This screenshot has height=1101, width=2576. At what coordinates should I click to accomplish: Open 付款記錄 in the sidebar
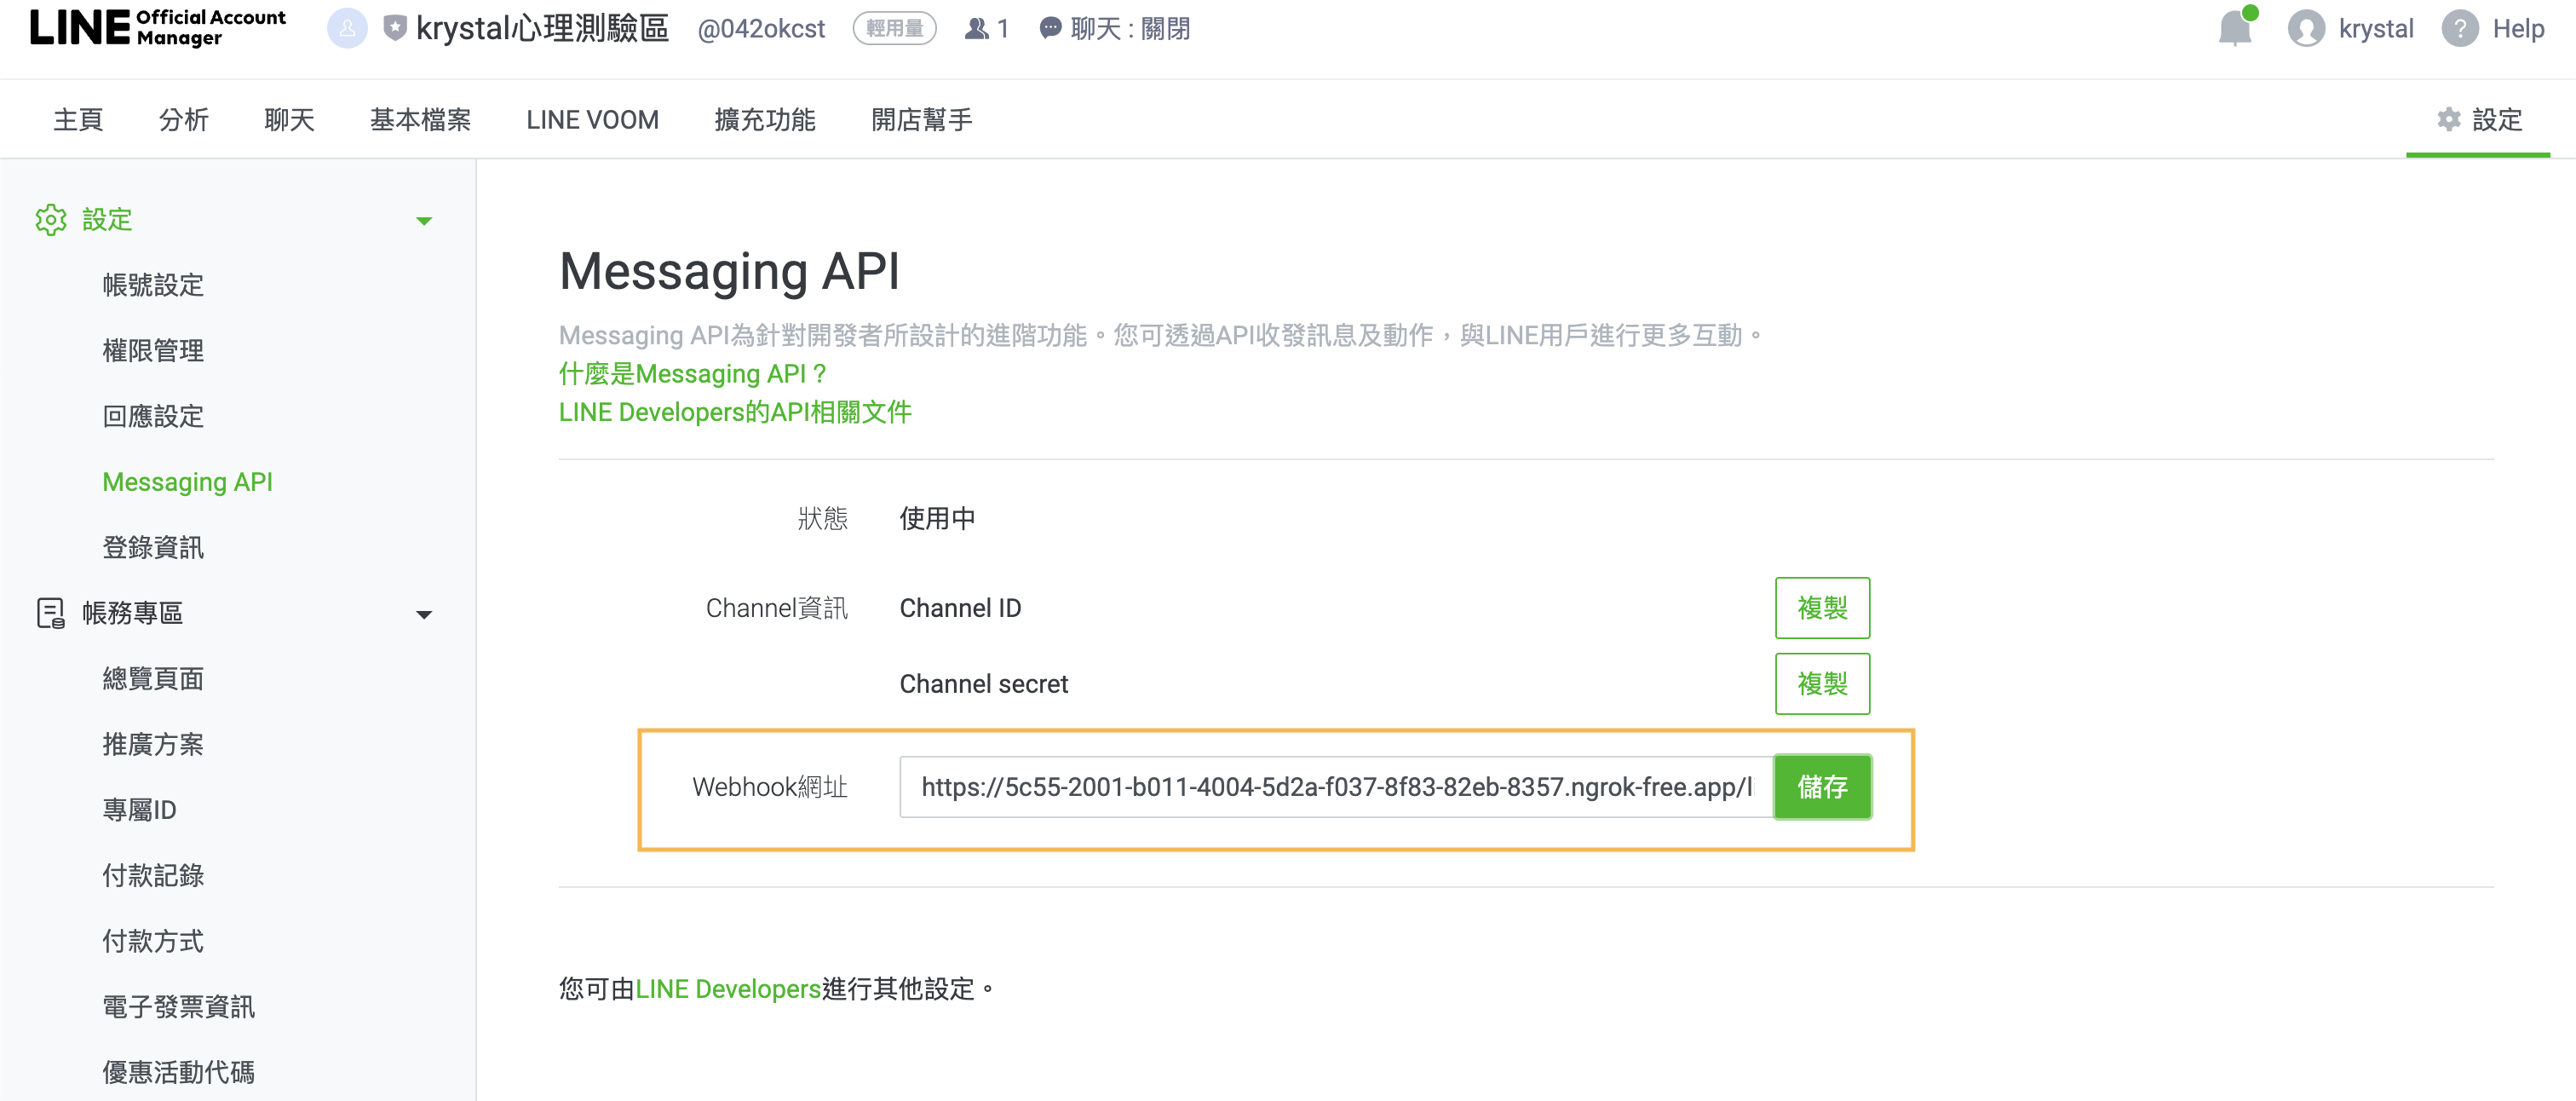click(x=153, y=875)
